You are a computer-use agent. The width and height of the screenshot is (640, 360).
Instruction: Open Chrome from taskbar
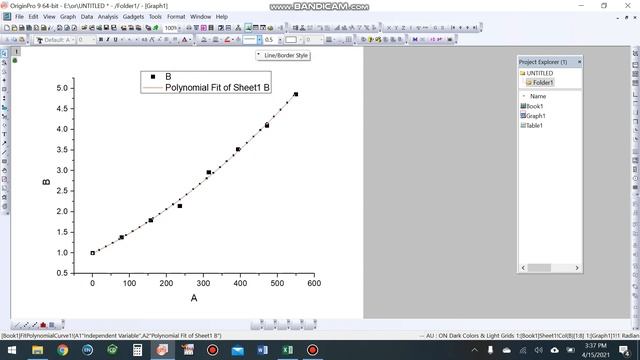(62, 350)
